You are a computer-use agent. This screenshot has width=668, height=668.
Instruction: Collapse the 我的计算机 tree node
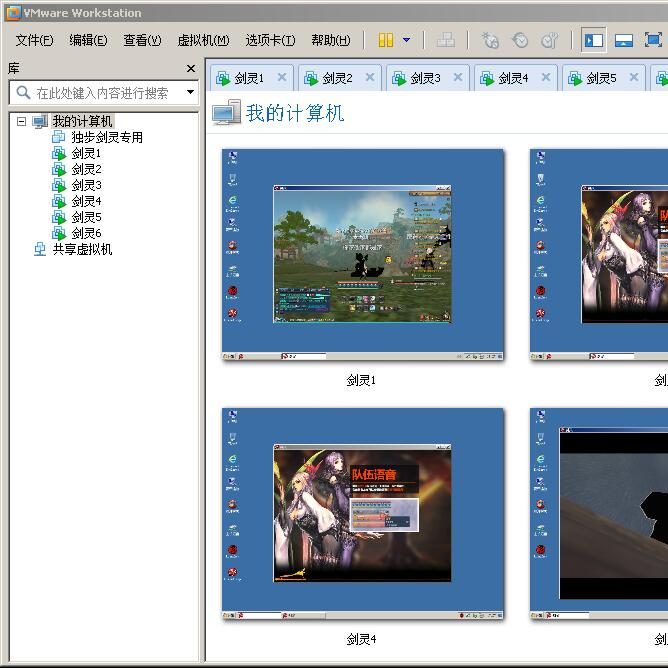(21, 121)
